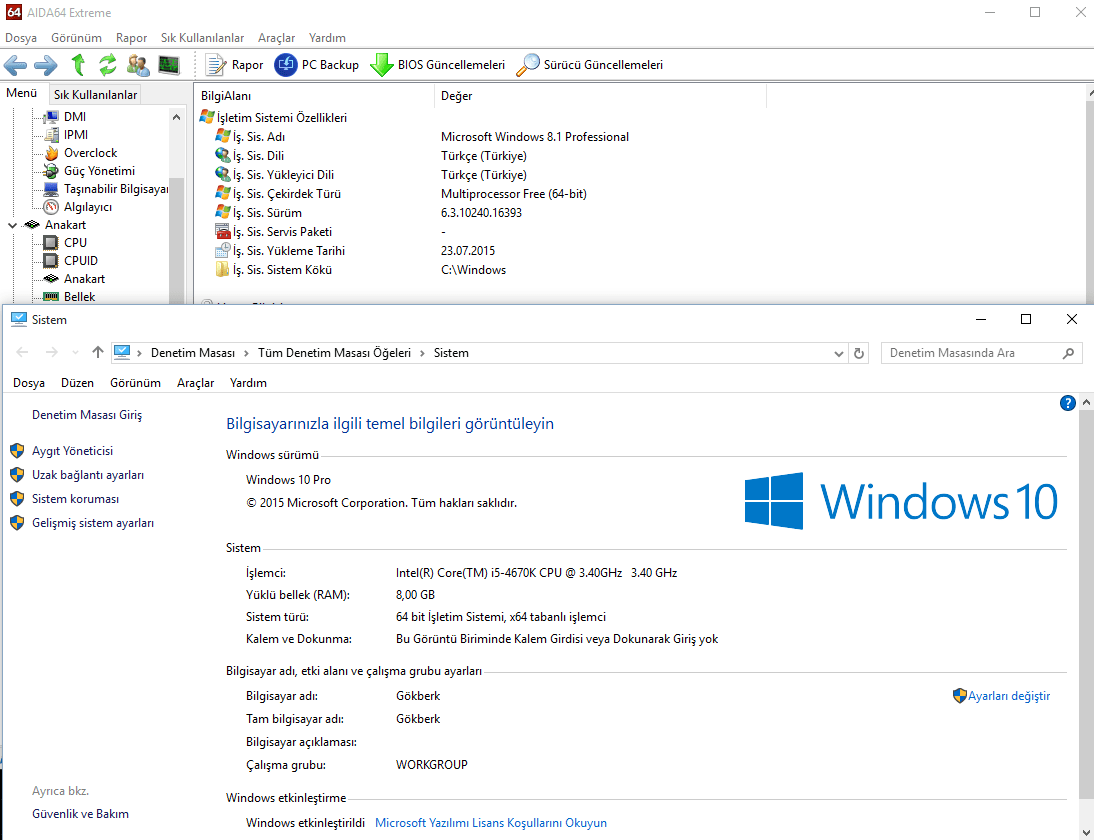
Task: Click Tüm Denetim Masası Öğeleri breadcrumb
Action: pos(334,353)
